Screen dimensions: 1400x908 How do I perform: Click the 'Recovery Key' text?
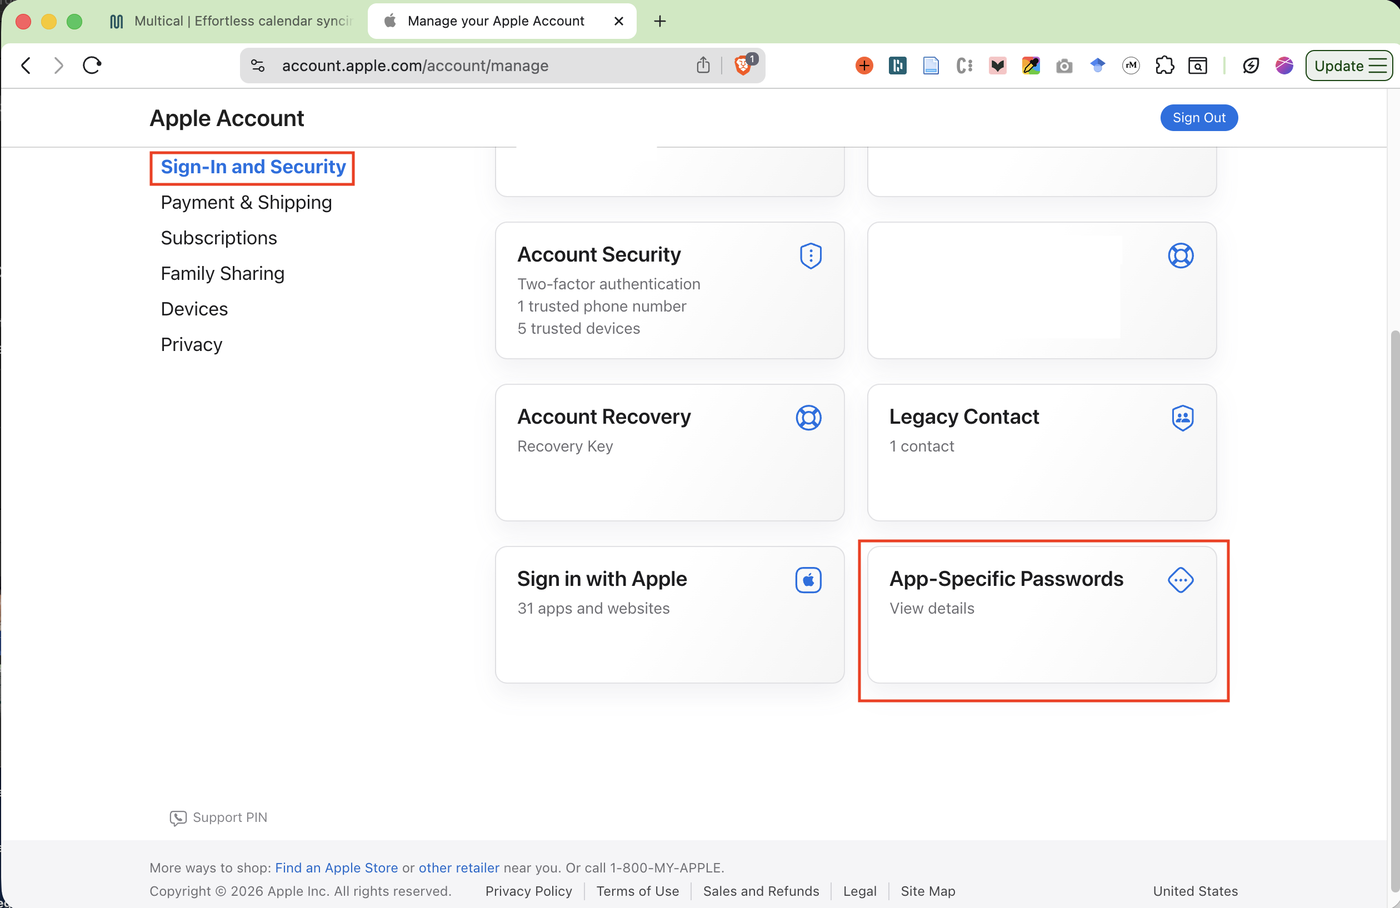[x=565, y=447]
